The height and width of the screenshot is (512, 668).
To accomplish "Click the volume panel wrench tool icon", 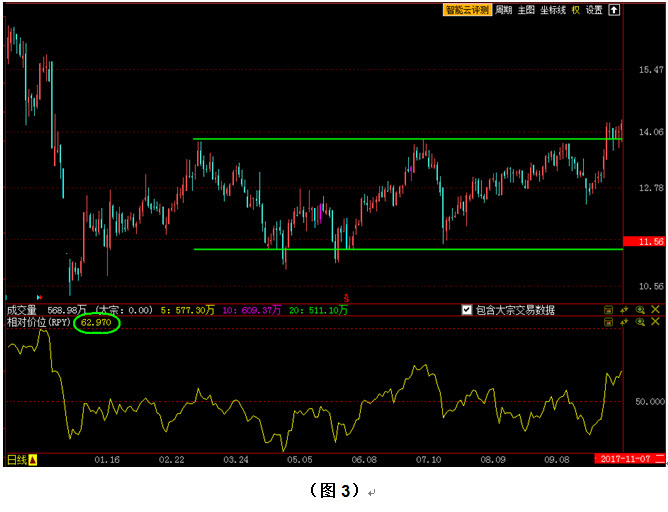I will (x=624, y=310).
